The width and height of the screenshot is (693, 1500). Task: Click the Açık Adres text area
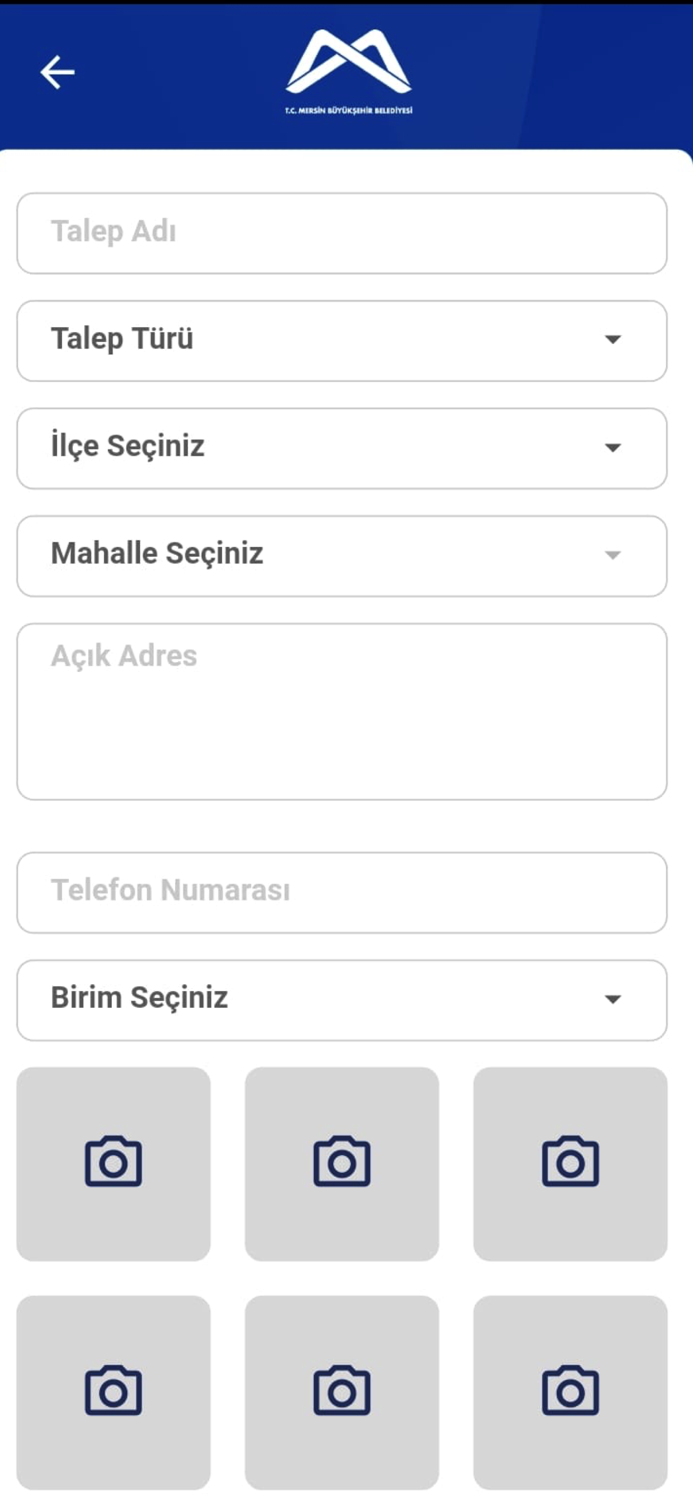point(340,710)
